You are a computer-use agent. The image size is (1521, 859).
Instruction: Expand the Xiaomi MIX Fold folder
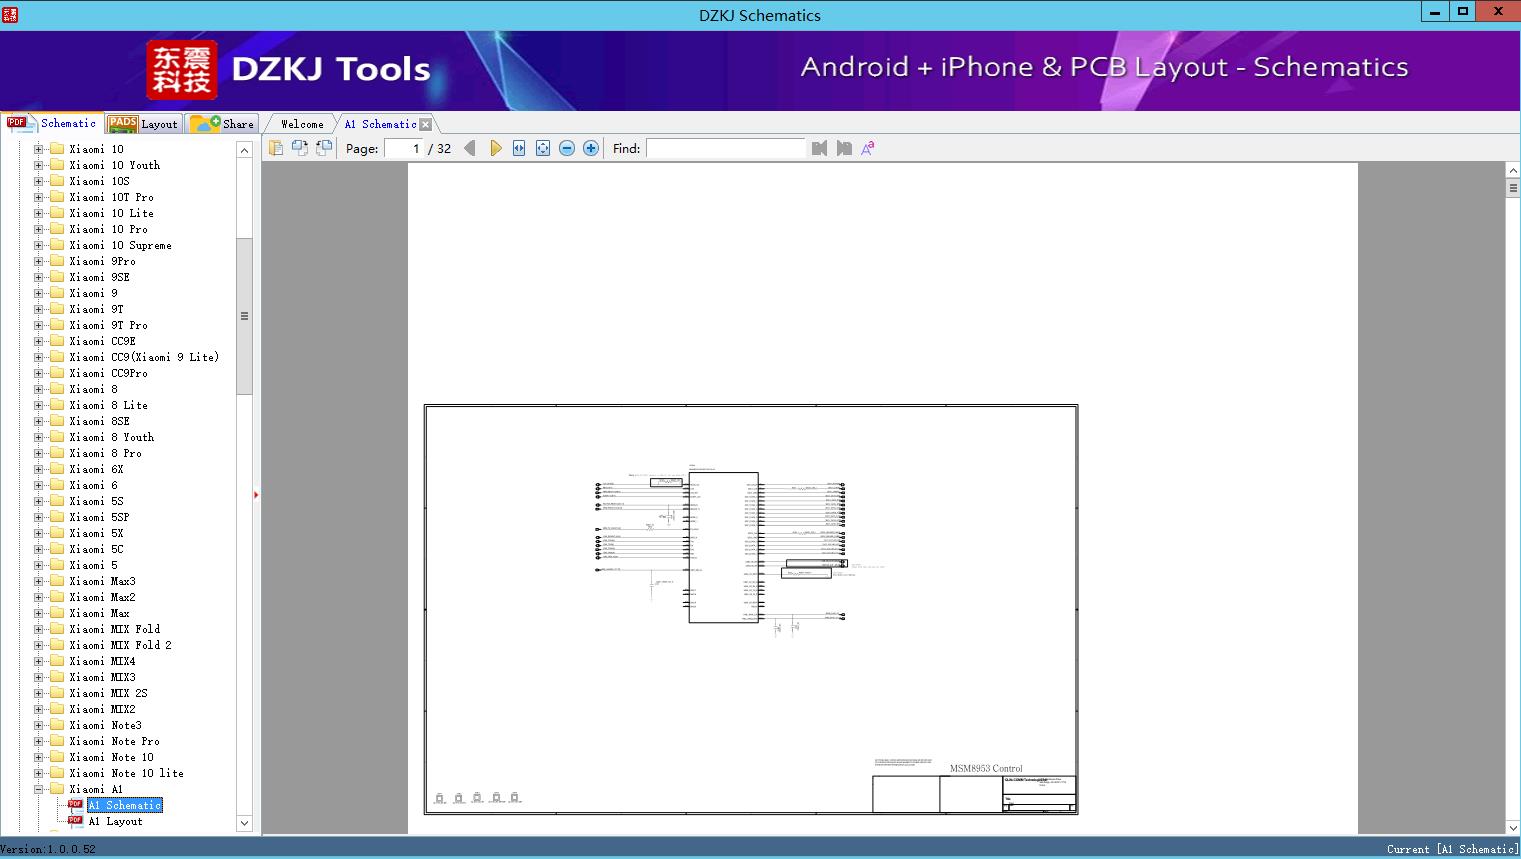pyautogui.click(x=39, y=629)
